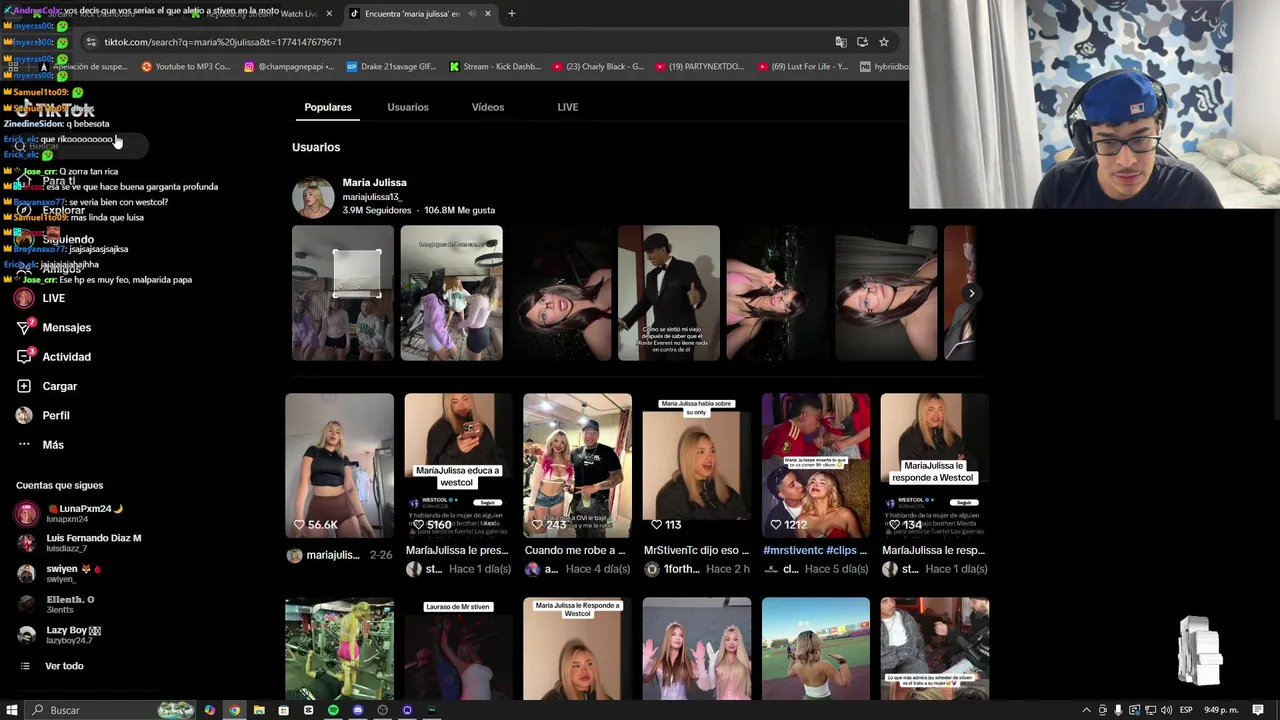Open 1forth author avatar under fourth video
Viewport: 1280px width, 720px height.
tap(652, 569)
